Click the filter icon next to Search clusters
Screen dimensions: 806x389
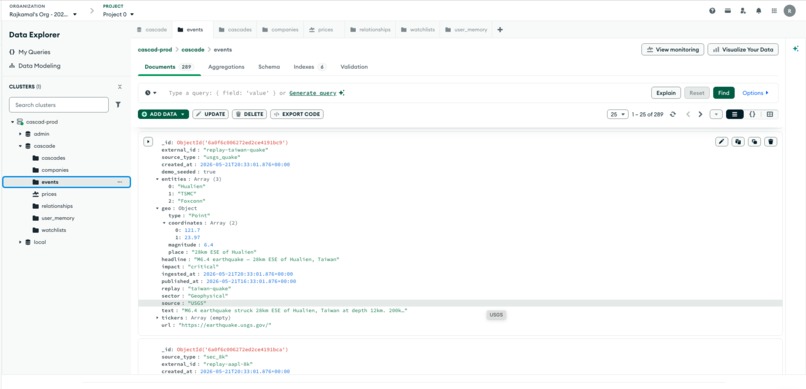click(118, 105)
